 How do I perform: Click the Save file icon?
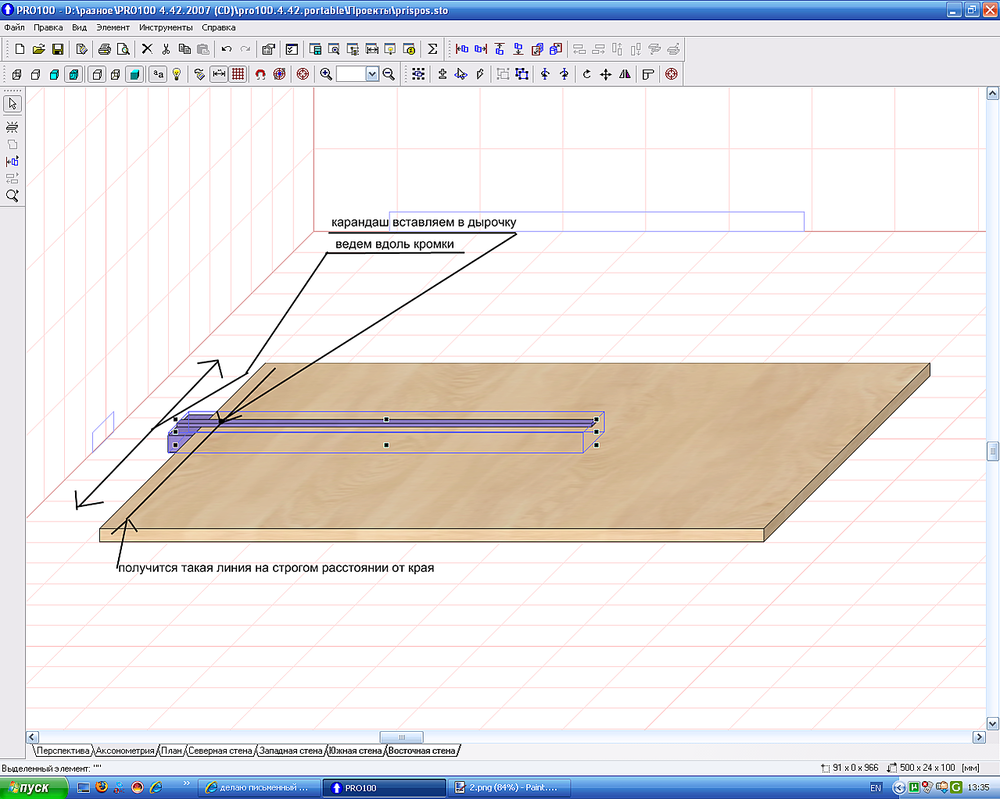click(58, 49)
